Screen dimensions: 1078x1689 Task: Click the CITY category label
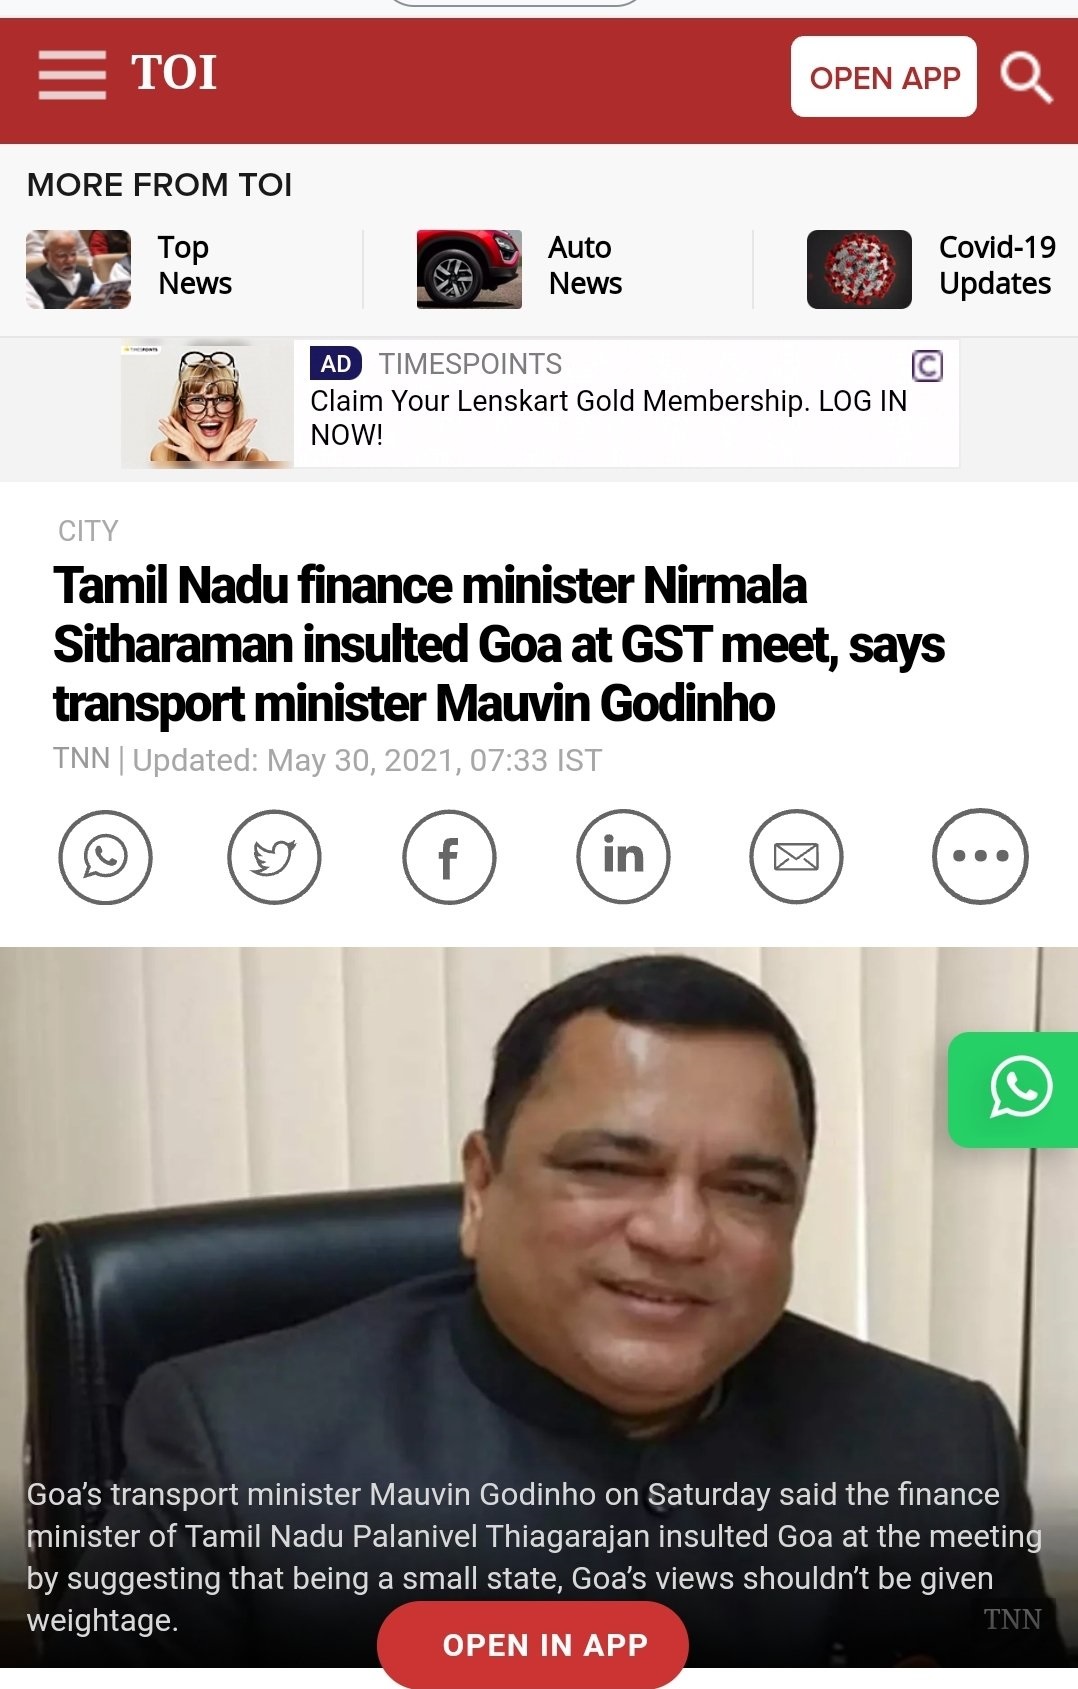pos(88,531)
